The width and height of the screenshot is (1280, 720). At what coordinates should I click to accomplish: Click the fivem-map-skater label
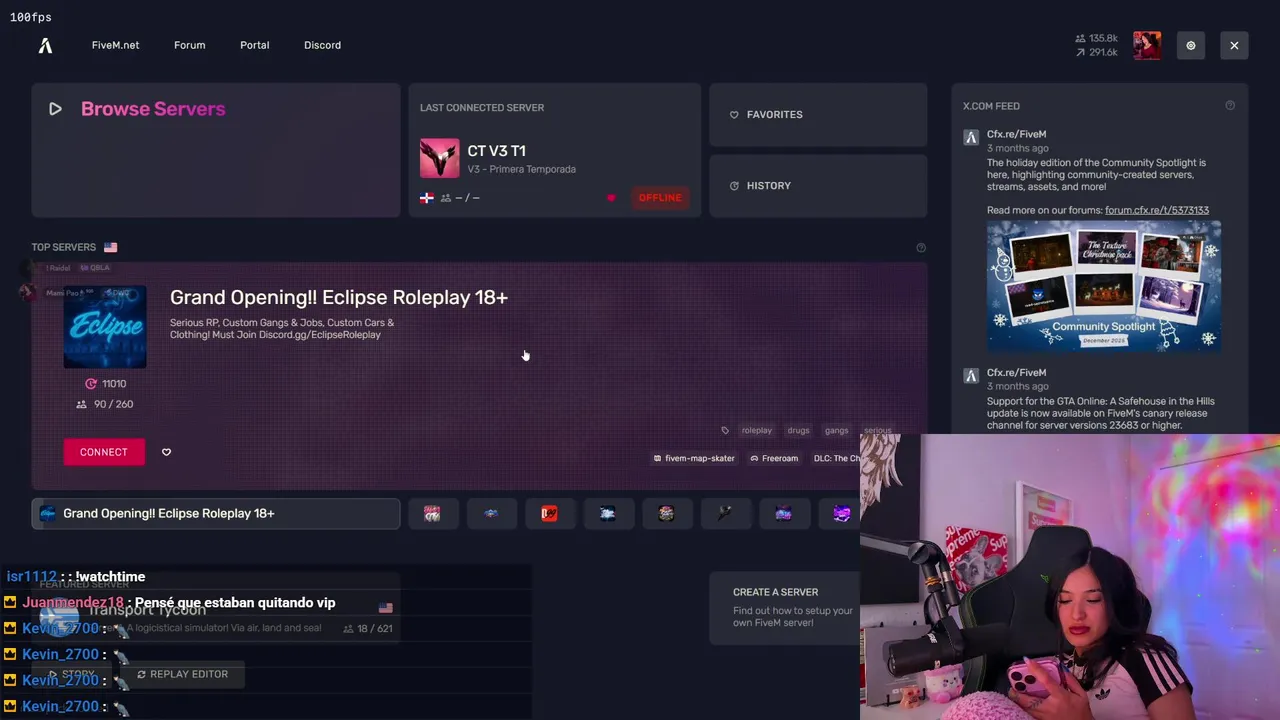pos(694,458)
